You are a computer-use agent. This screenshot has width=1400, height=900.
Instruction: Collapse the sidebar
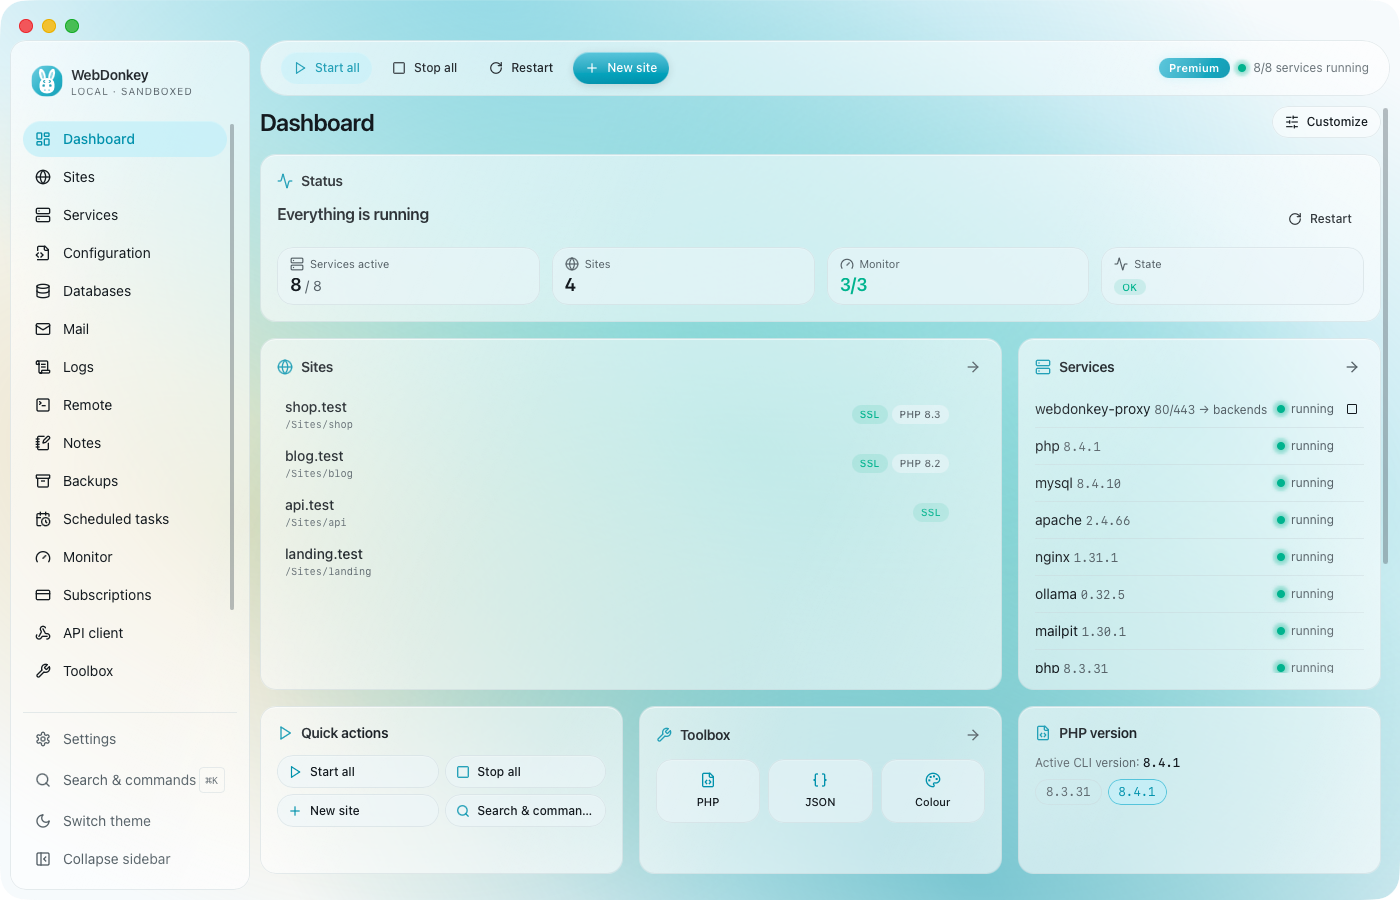(x=130, y=859)
